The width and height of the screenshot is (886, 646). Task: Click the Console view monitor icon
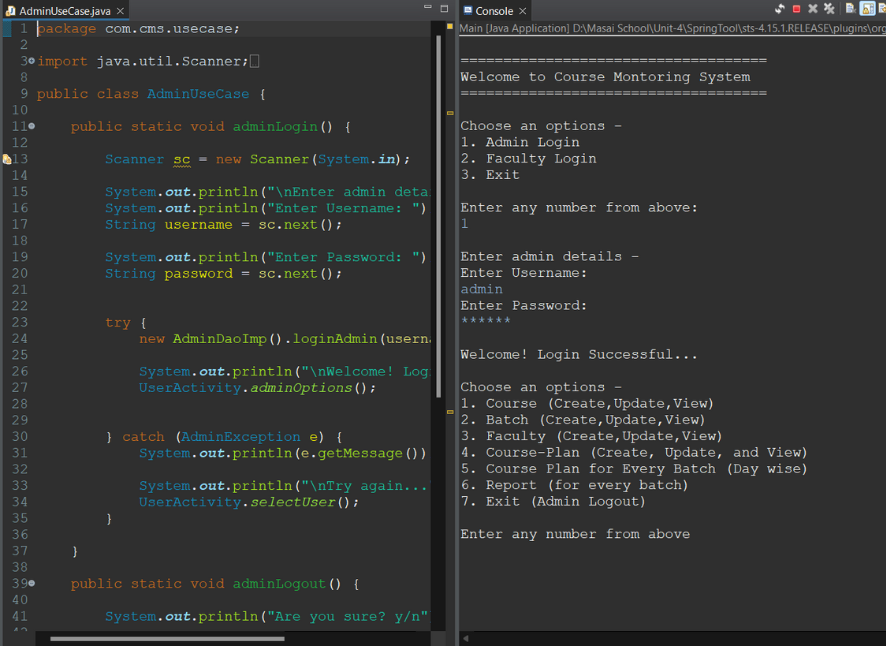pos(468,10)
